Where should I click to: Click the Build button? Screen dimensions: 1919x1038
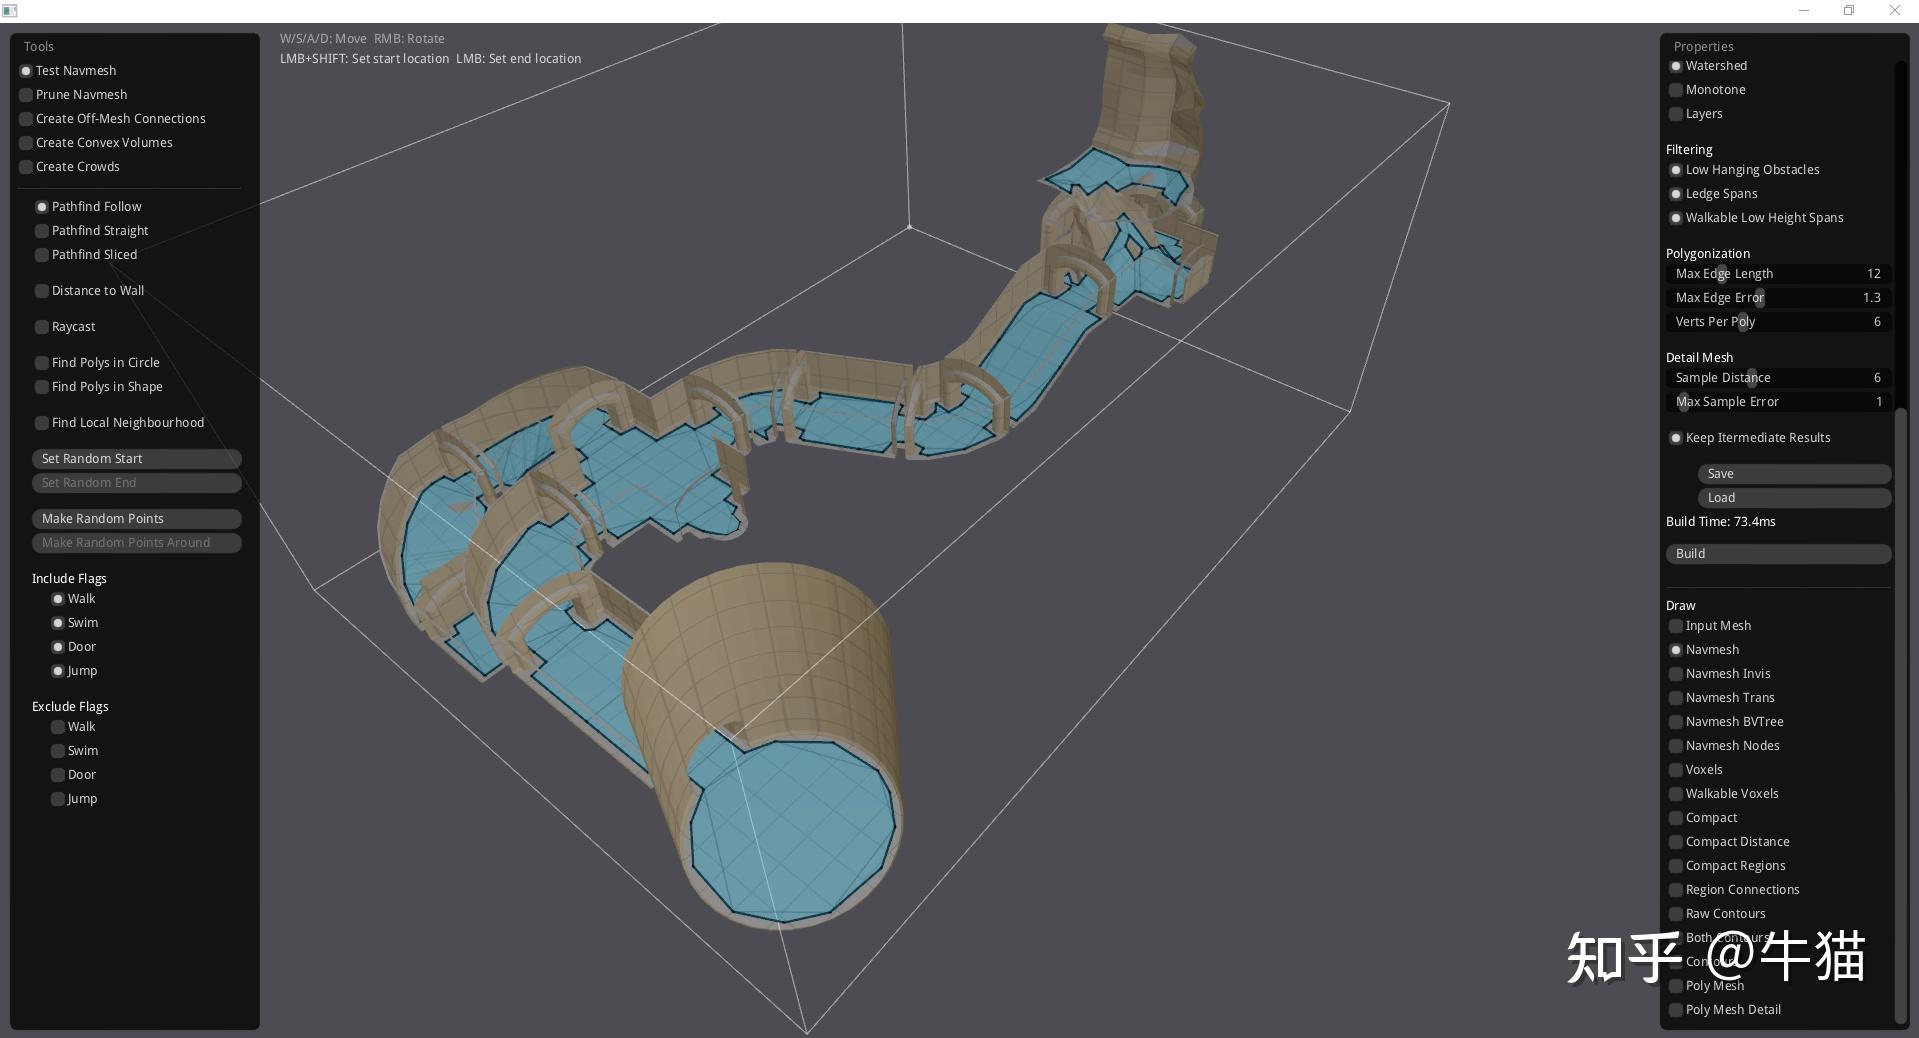pyautogui.click(x=1778, y=554)
